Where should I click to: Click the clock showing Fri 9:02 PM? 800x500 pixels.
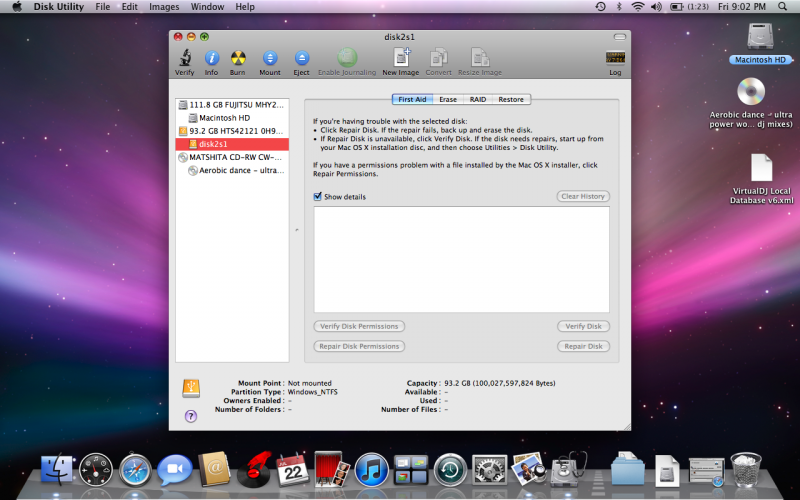tap(742, 7)
